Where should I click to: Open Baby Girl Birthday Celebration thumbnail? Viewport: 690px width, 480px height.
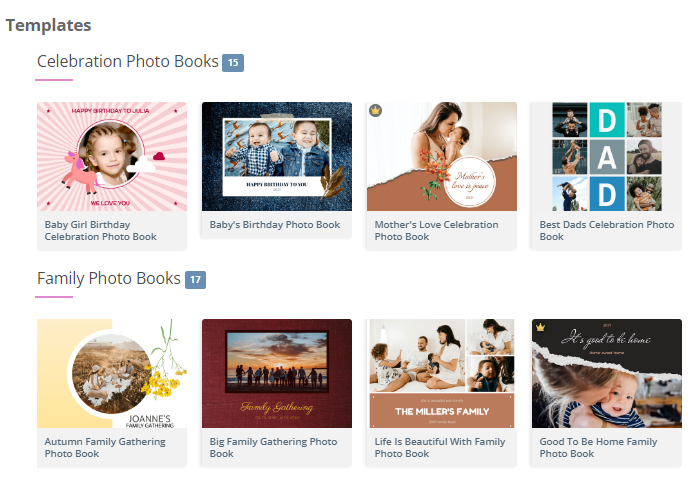[112, 156]
